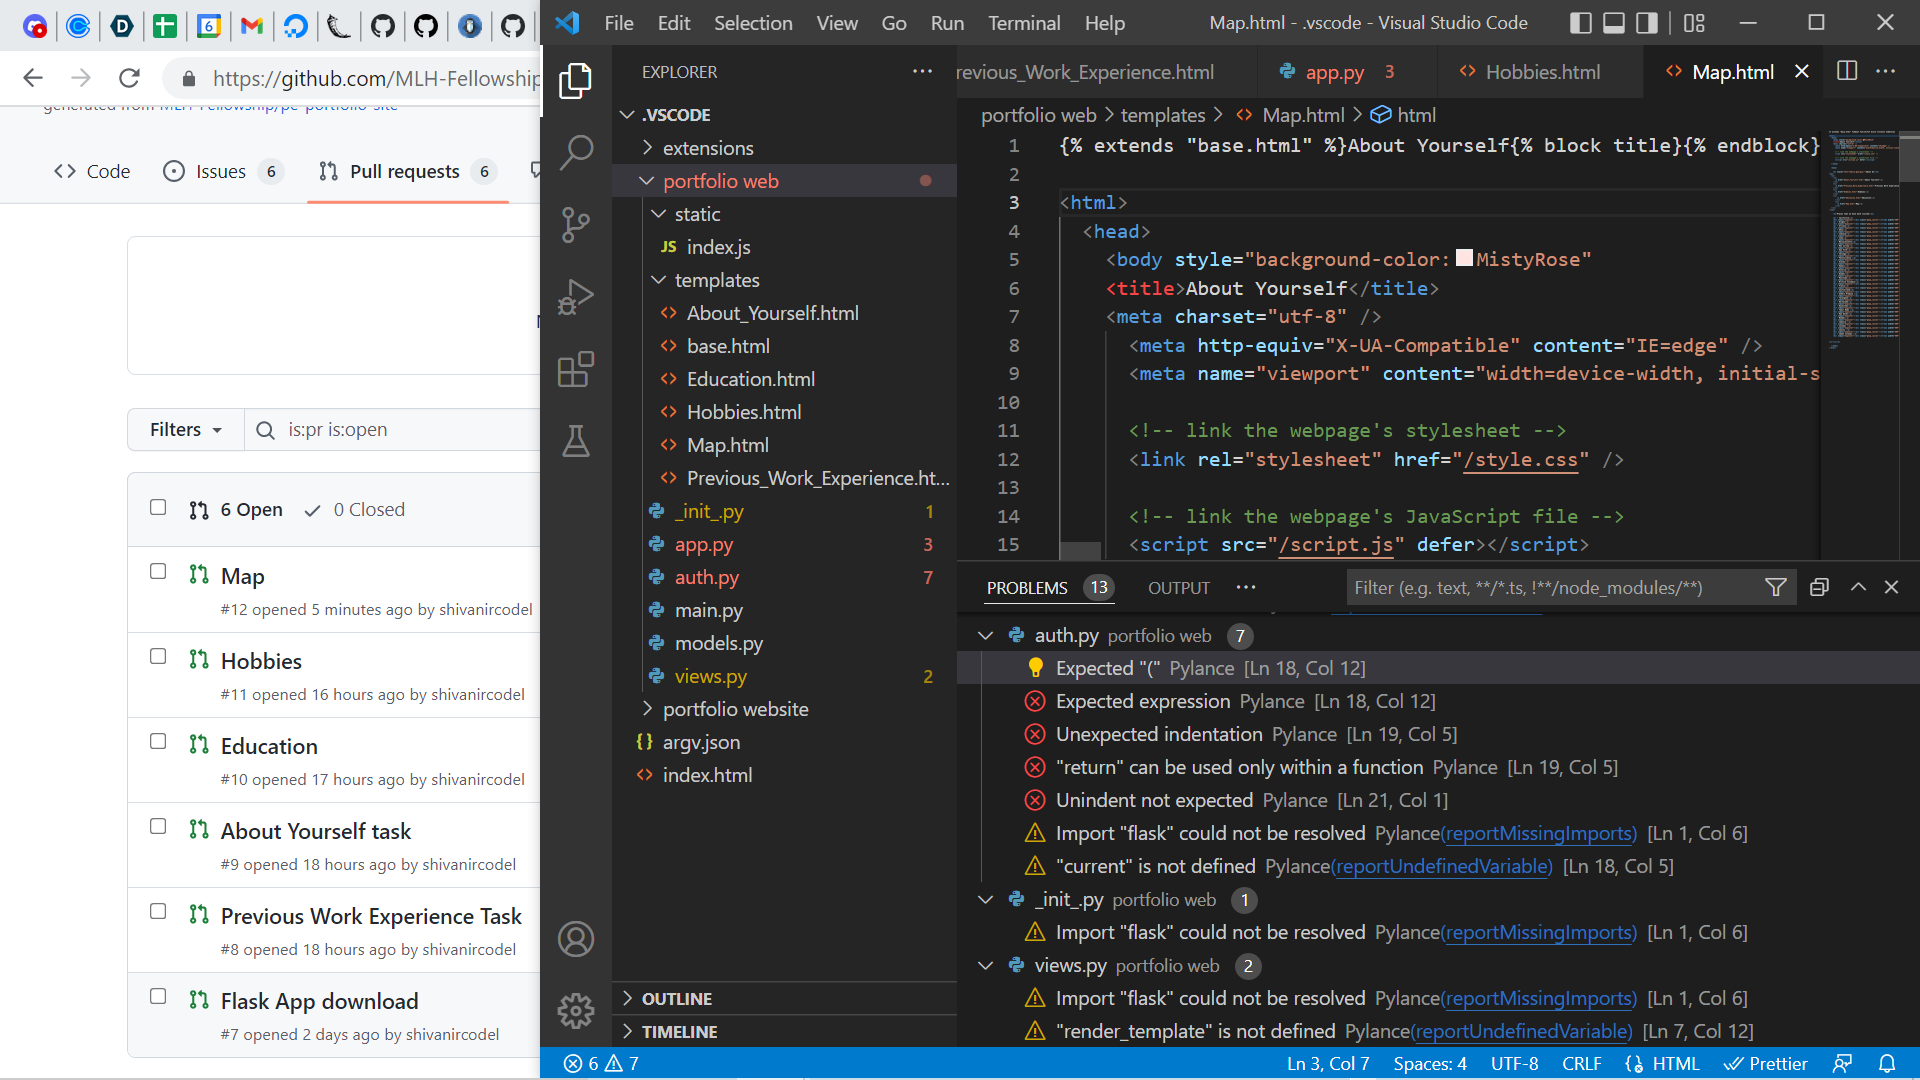
Task: Check the Map pull request checkbox
Action: pyautogui.click(x=158, y=571)
